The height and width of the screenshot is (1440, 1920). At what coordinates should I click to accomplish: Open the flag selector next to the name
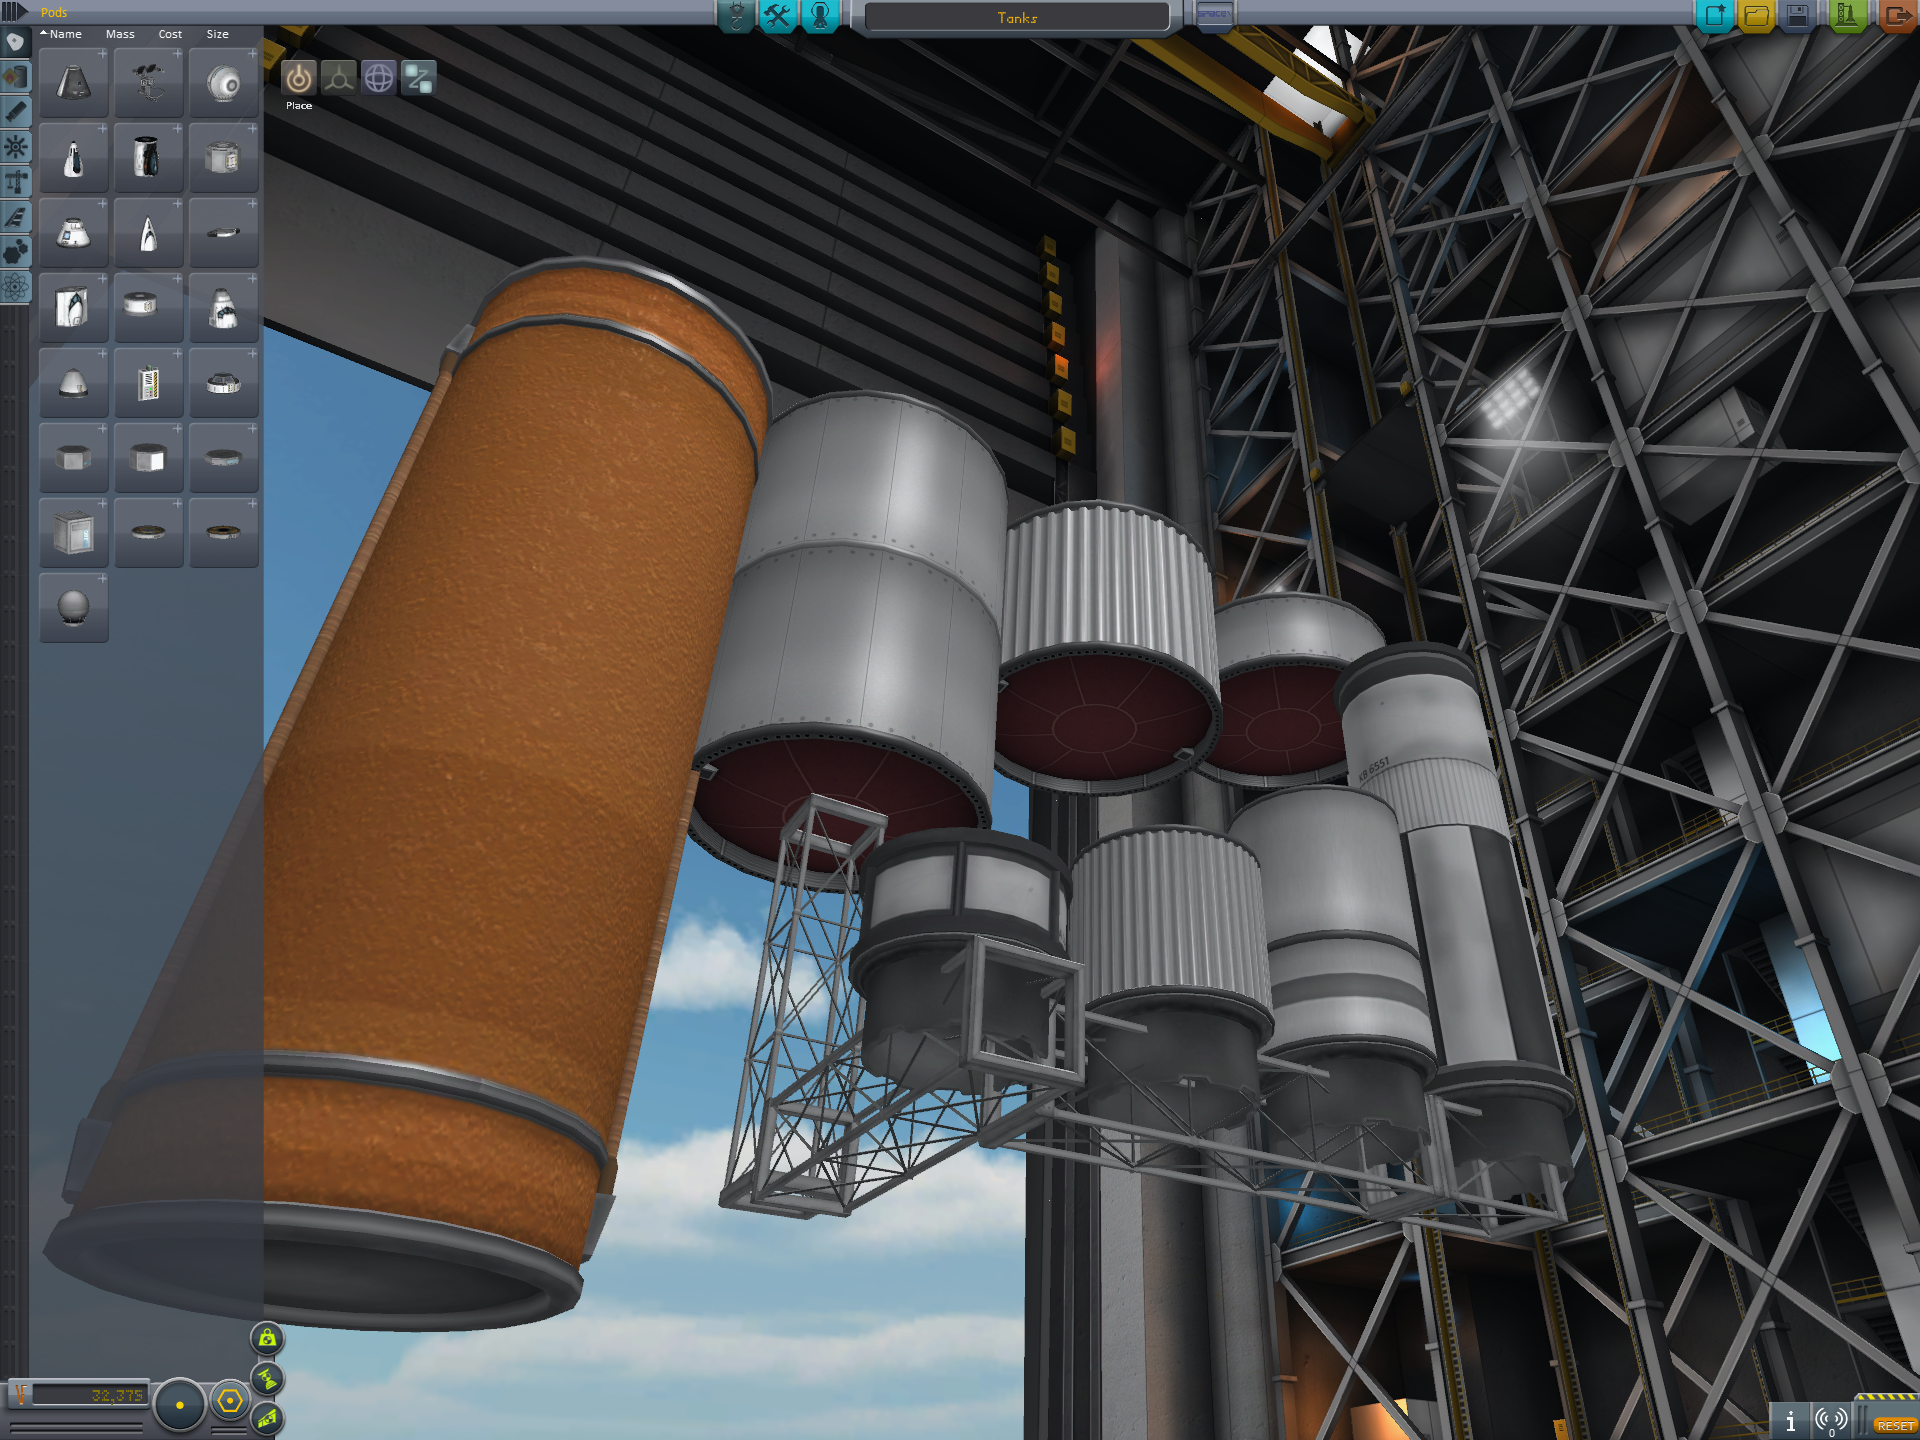(x=1214, y=16)
